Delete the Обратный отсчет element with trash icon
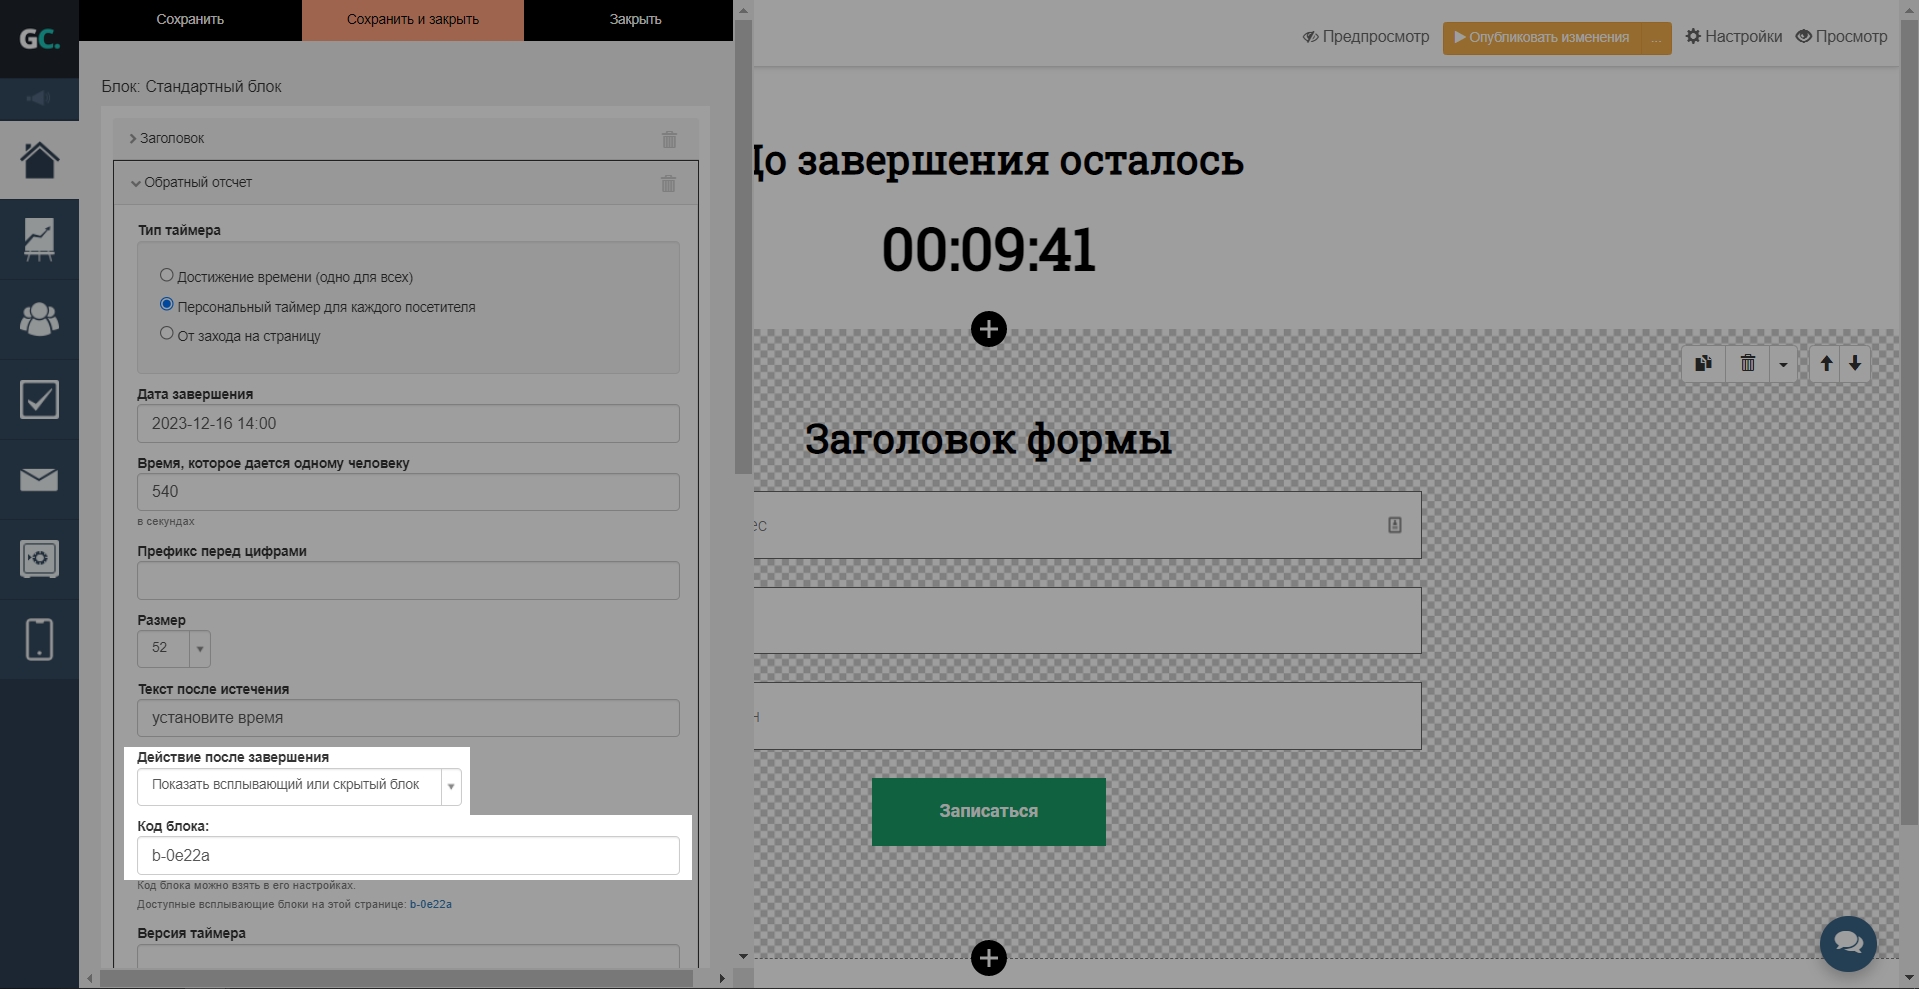 668,183
